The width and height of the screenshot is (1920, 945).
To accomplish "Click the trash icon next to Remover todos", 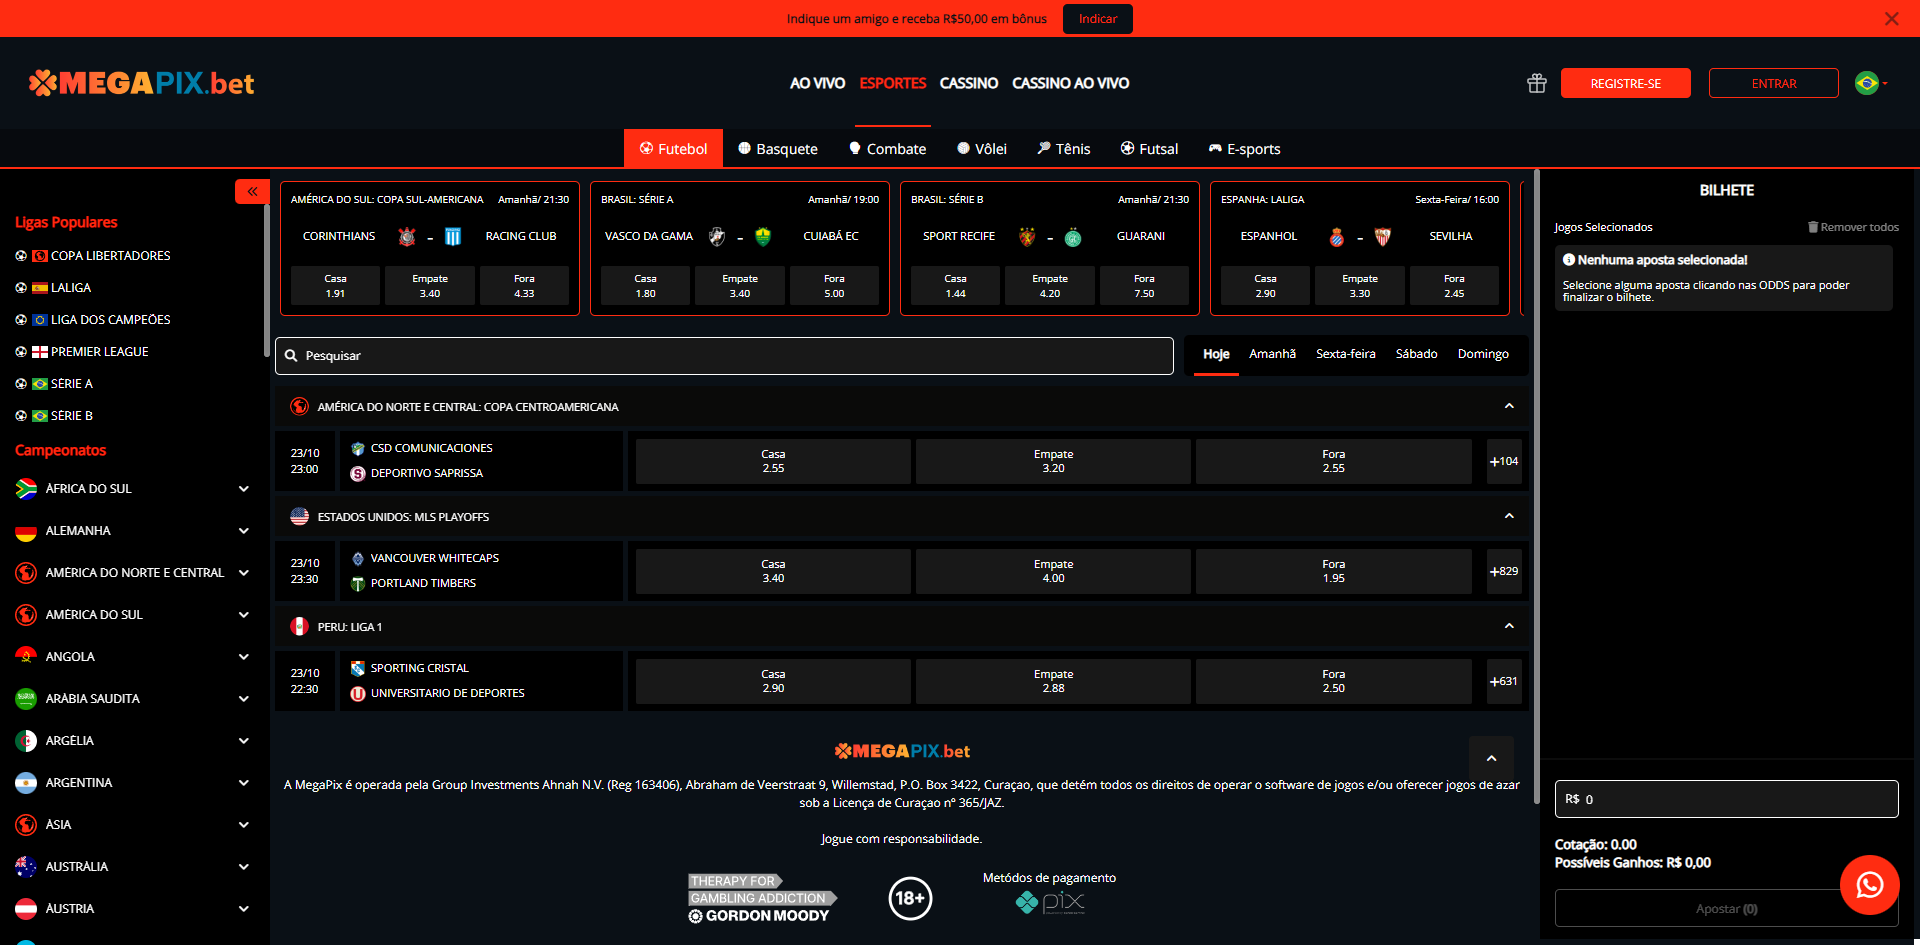I will click(x=1812, y=227).
